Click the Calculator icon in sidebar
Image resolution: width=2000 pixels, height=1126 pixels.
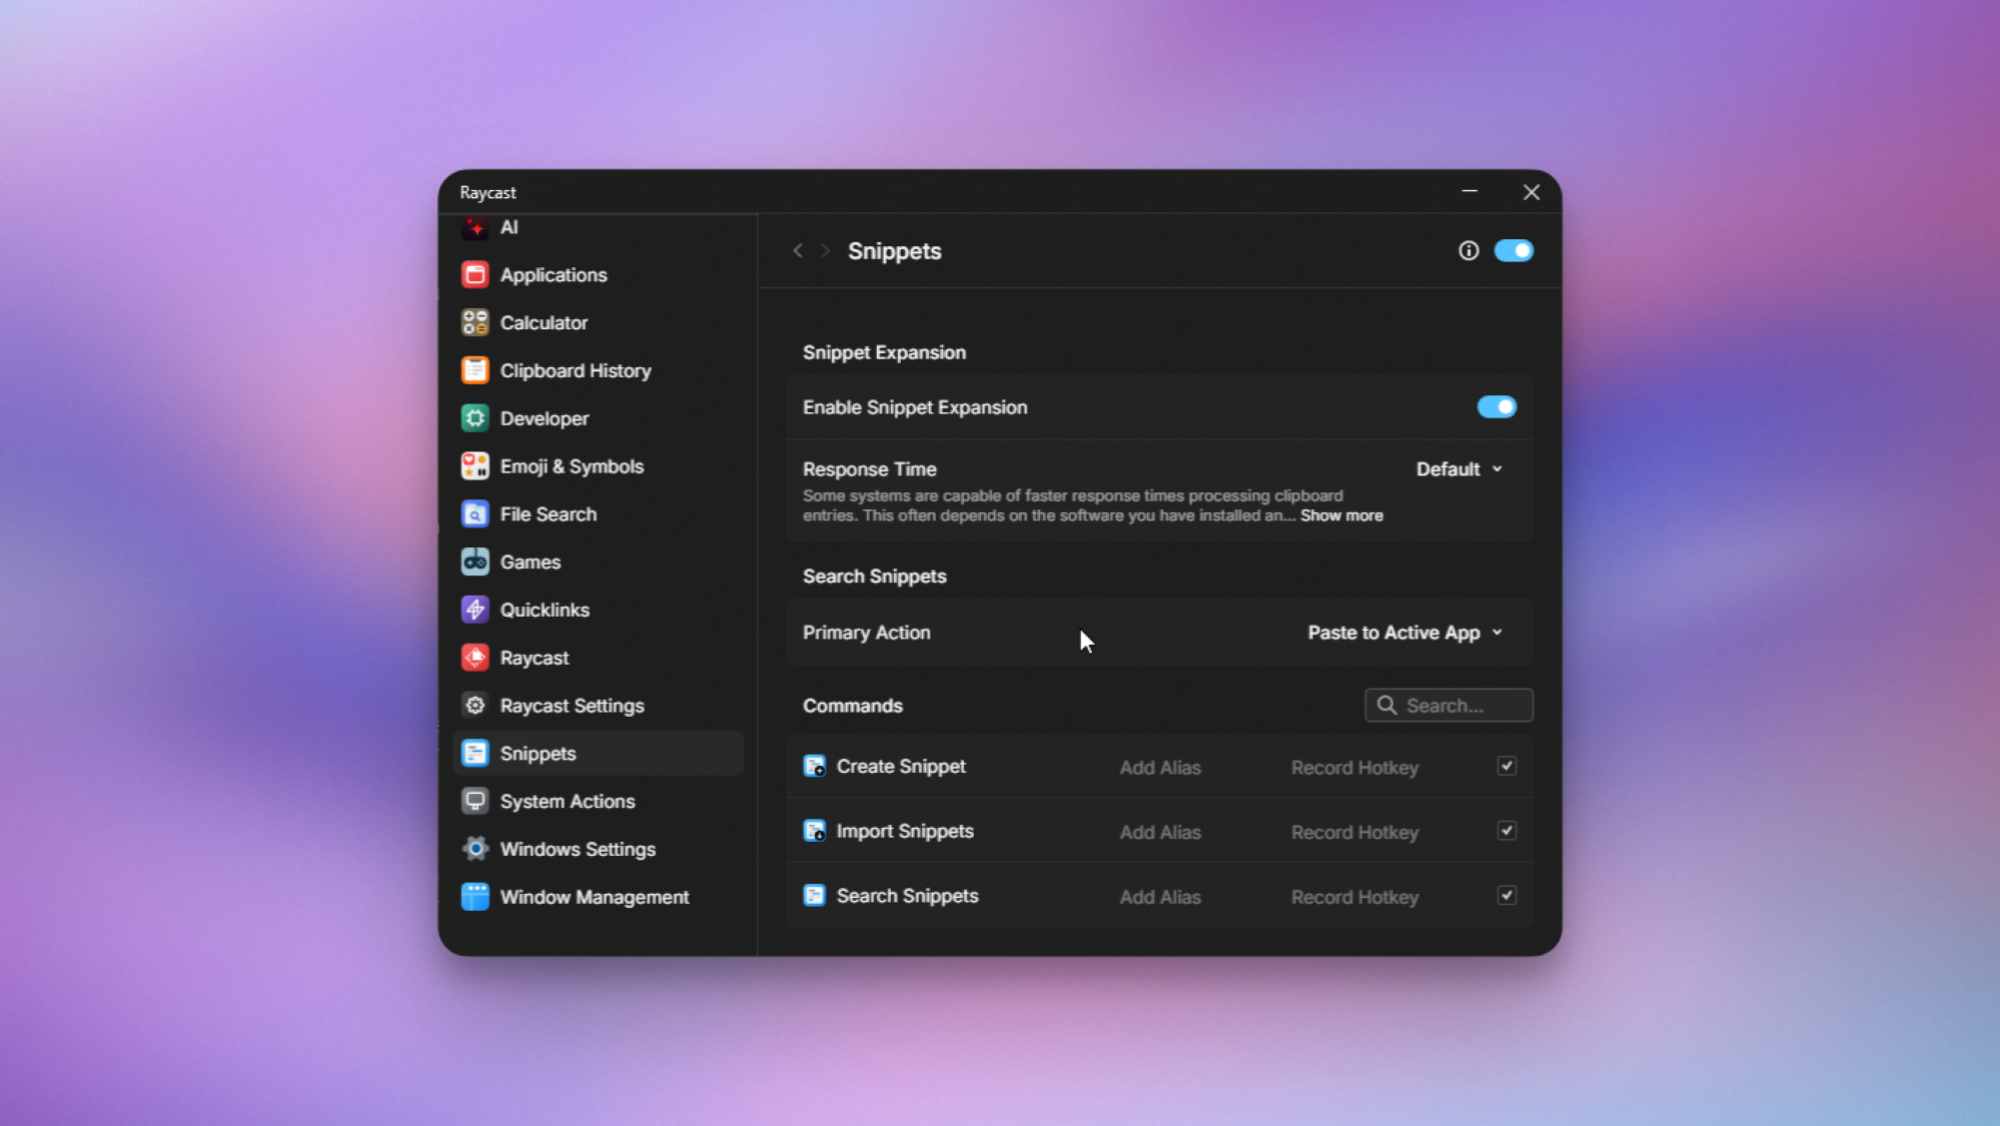pyautogui.click(x=475, y=322)
